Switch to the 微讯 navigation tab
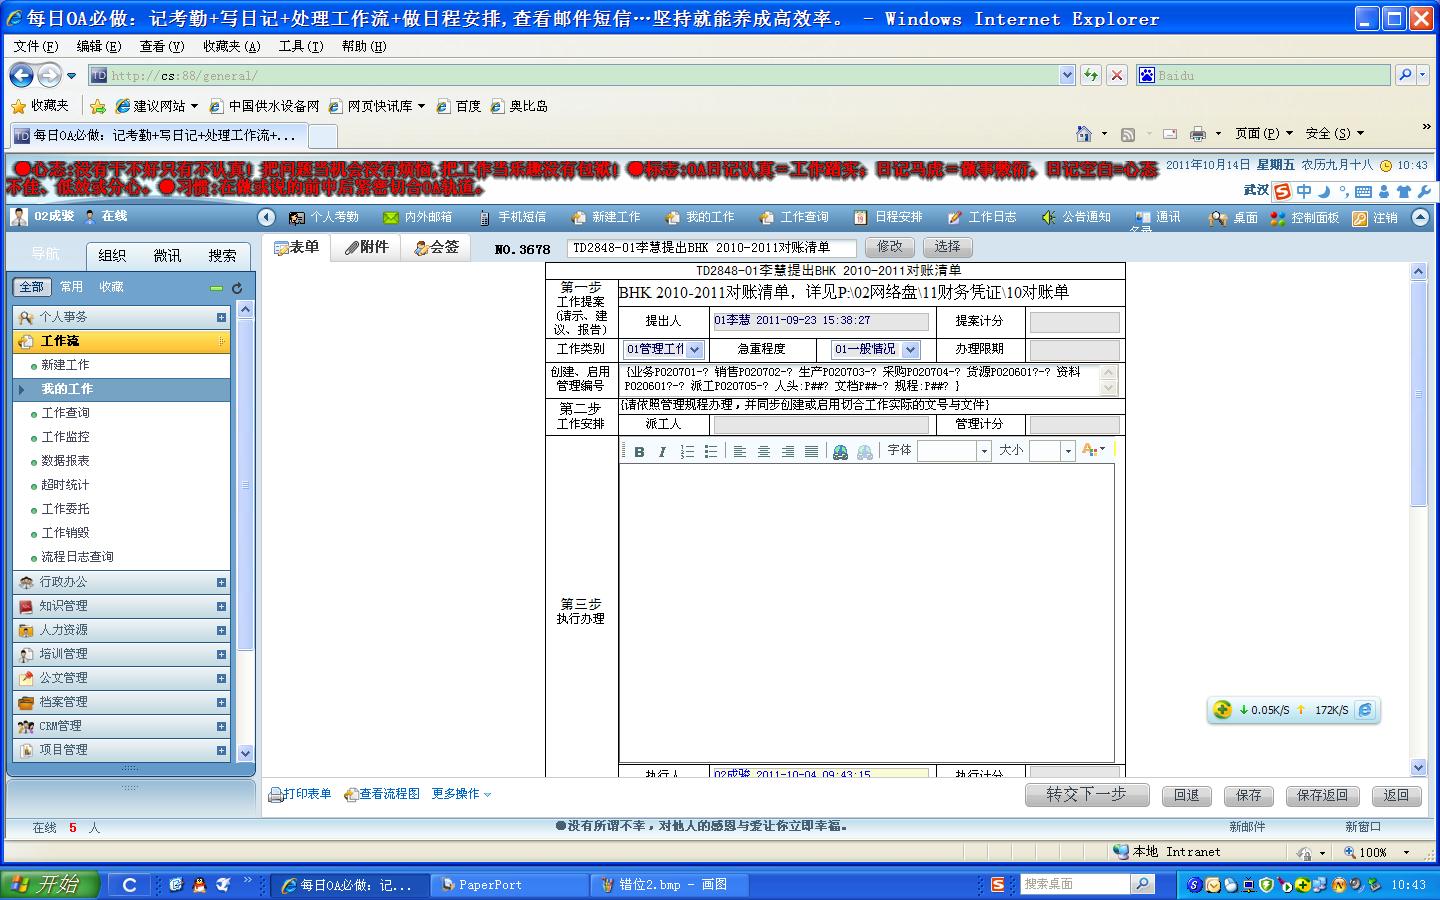This screenshot has width=1440, height=900. (167, 255)
